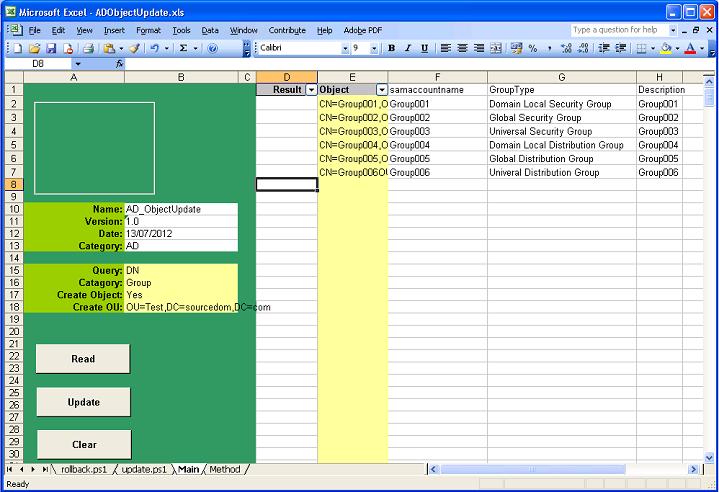Switch to the update.ps1 sheet tab
This screenshot has width=719, height=492.
coord(144,469)
